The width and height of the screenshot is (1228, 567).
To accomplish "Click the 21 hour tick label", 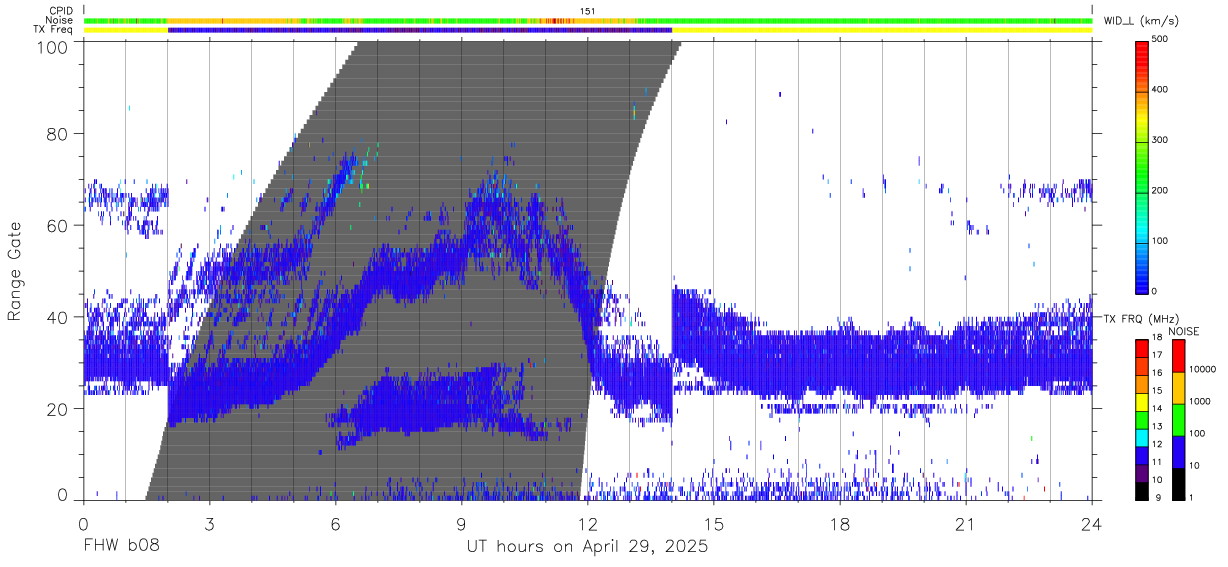I will coord(966,525).
